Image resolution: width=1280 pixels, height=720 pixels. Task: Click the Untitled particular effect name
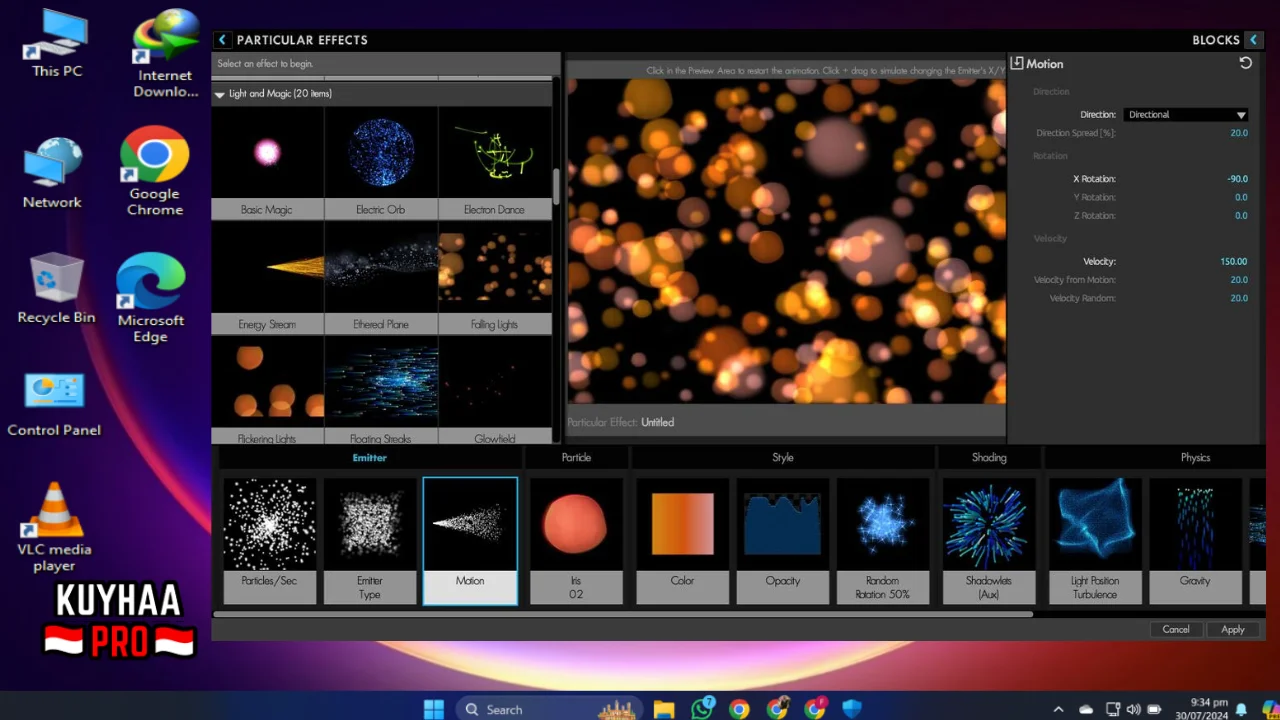pyautogui.click(x=657, y=422)
